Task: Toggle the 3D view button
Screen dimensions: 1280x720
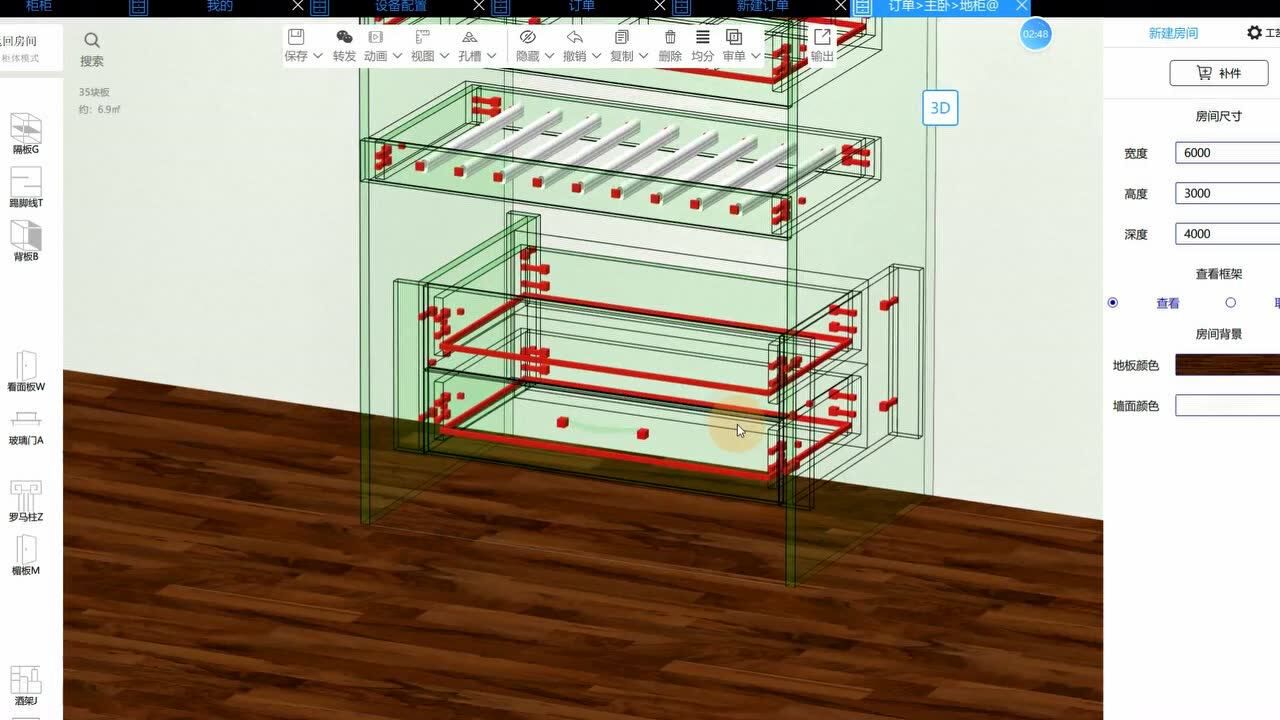Action: (940, 108)
